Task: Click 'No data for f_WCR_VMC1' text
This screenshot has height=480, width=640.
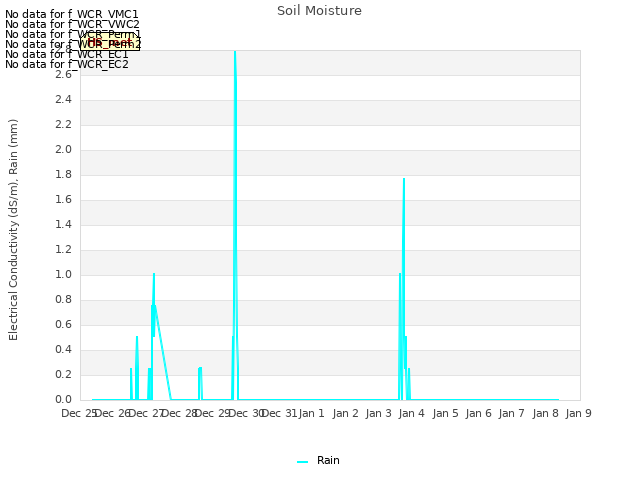Action: point(72,14)
